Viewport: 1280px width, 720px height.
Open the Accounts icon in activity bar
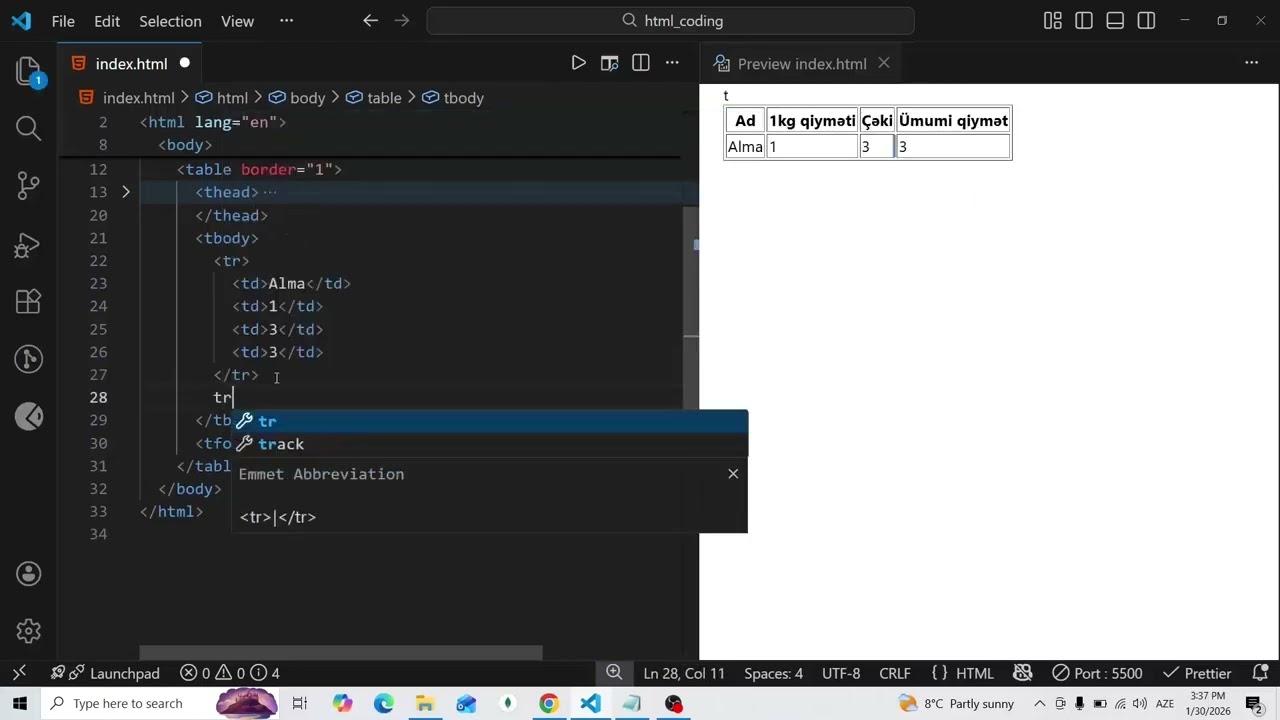tap(28, 574)
